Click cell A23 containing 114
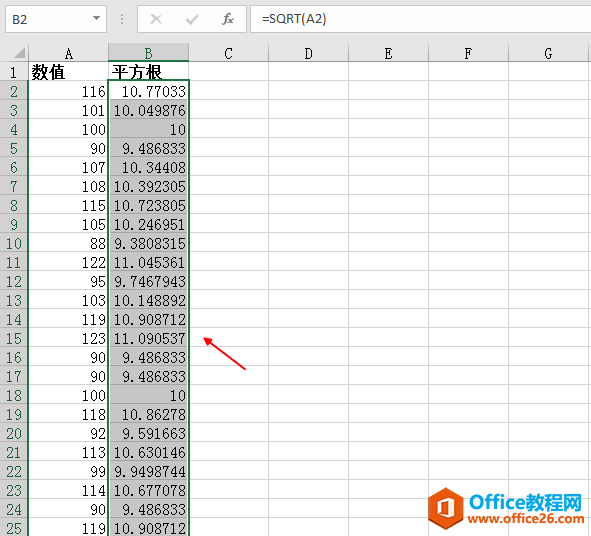 click(68, 490)
